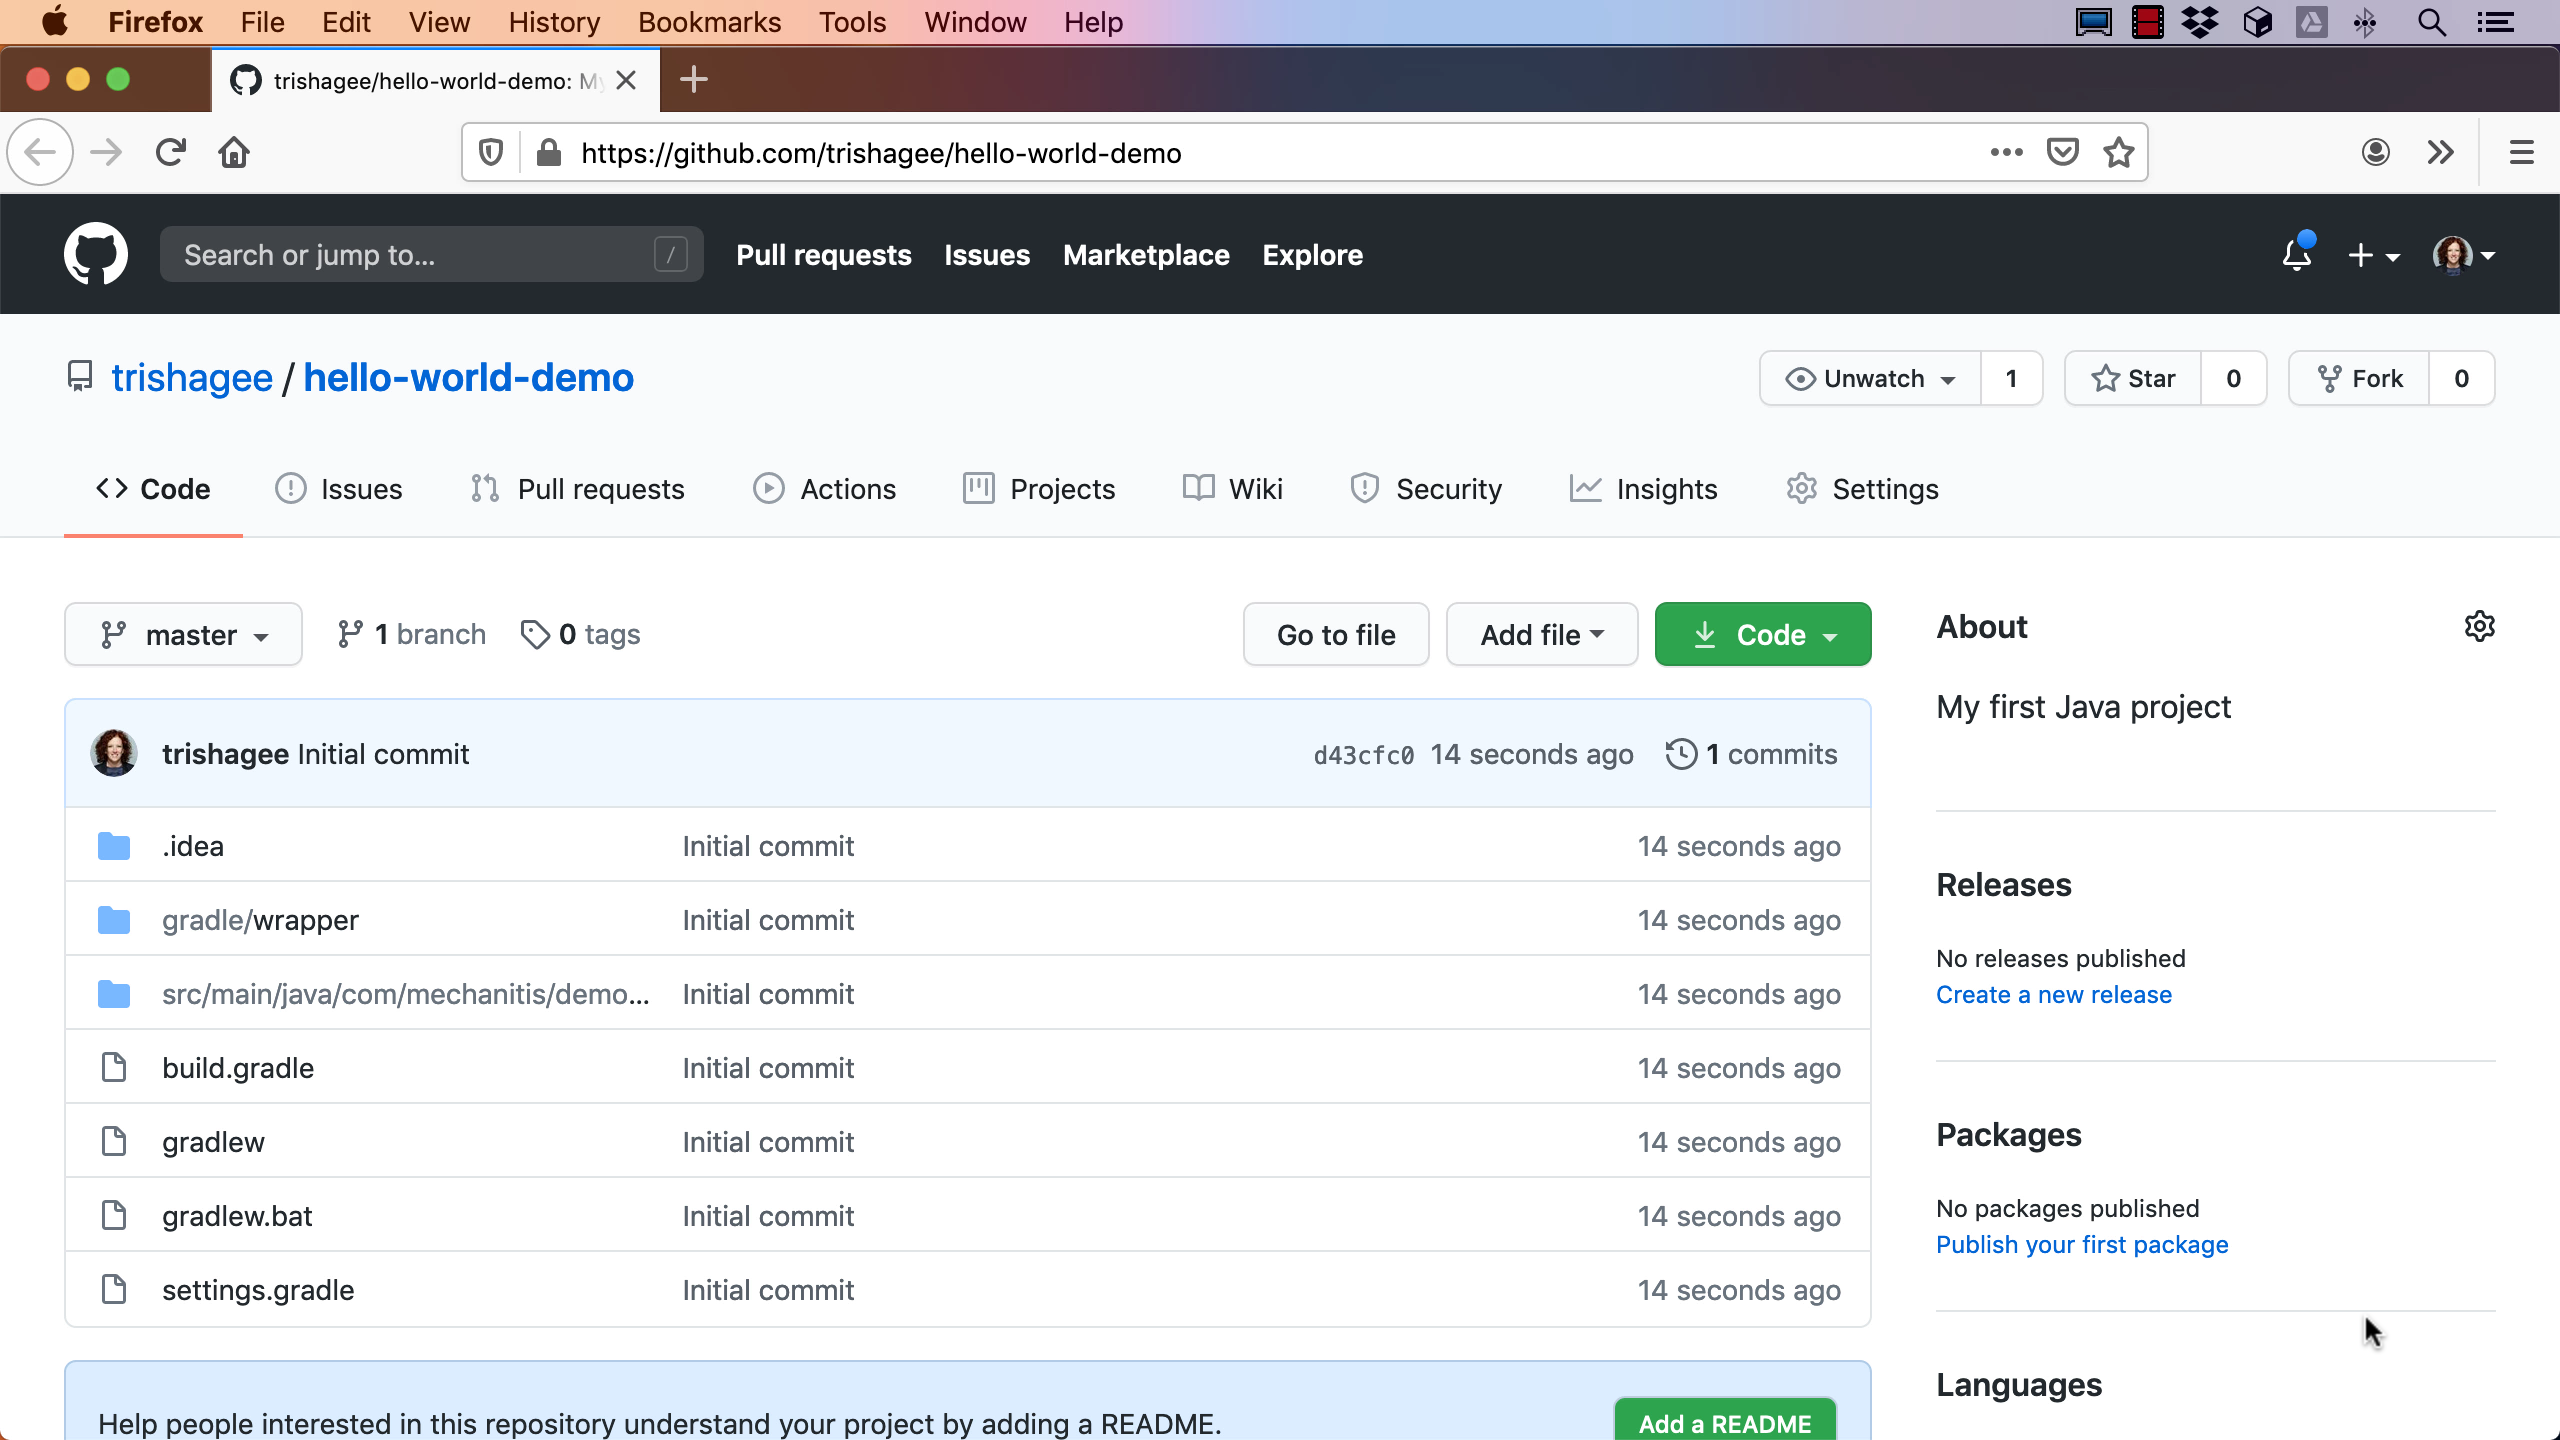Expand the master branch selector
Viewport: 2560px width, 1440px height.
[x=185, y=633]
